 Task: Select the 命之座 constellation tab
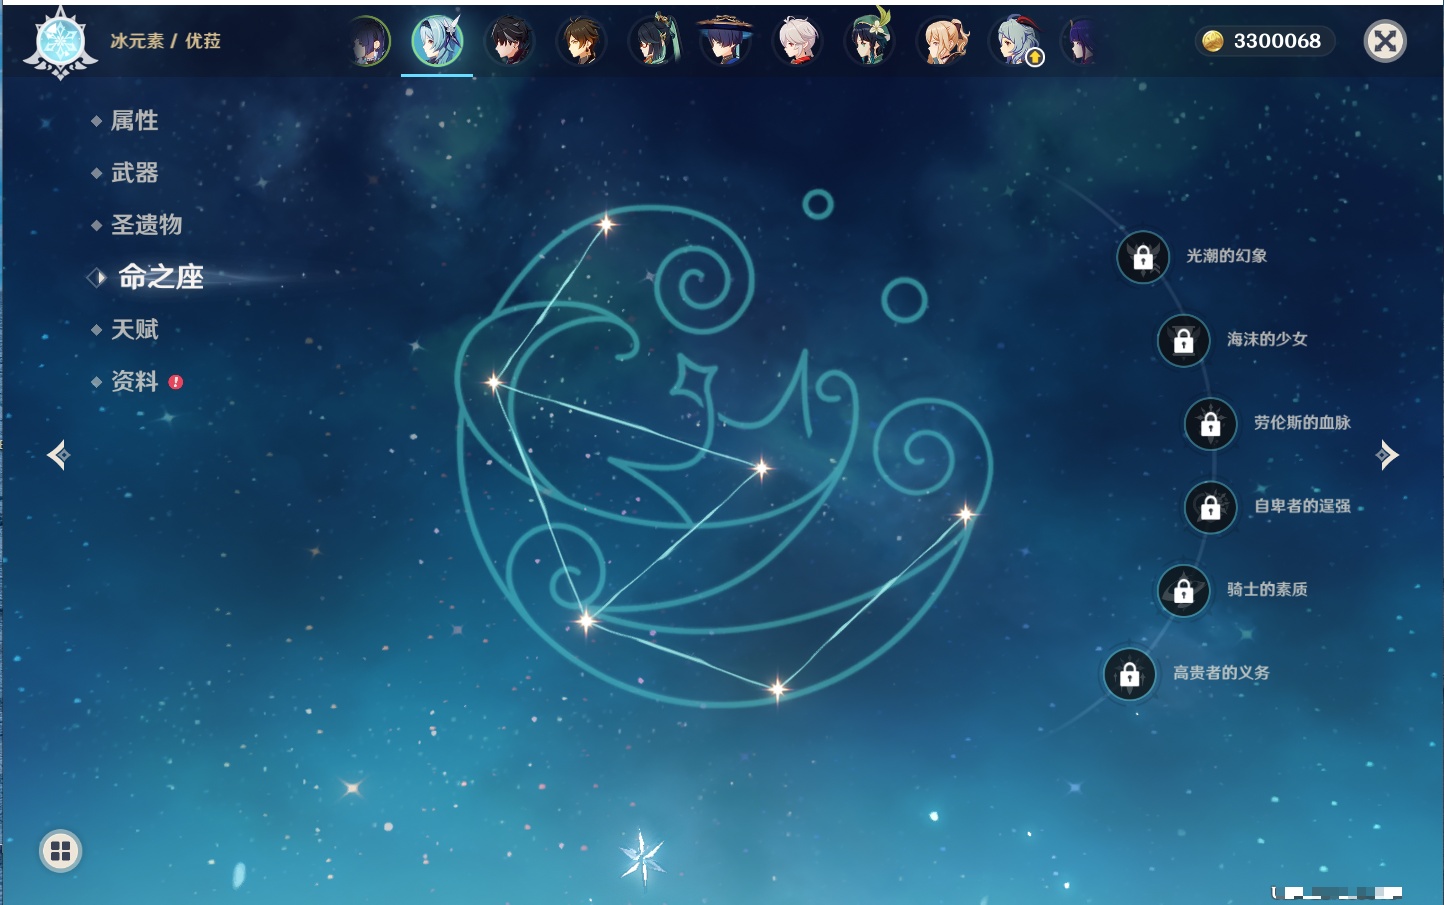click(x=160, y=277)
